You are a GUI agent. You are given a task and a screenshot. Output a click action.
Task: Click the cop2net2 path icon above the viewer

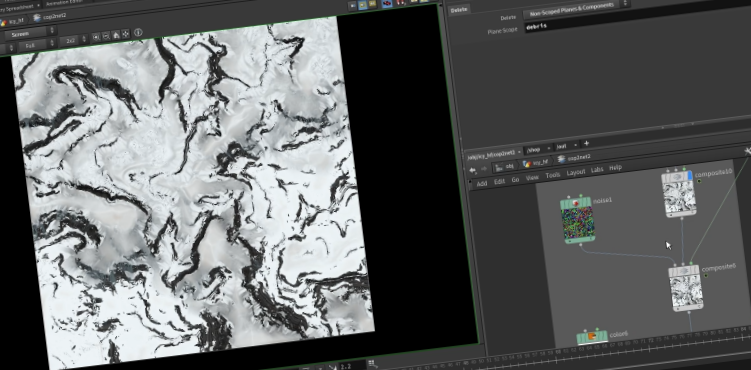[x=37, y=18]
